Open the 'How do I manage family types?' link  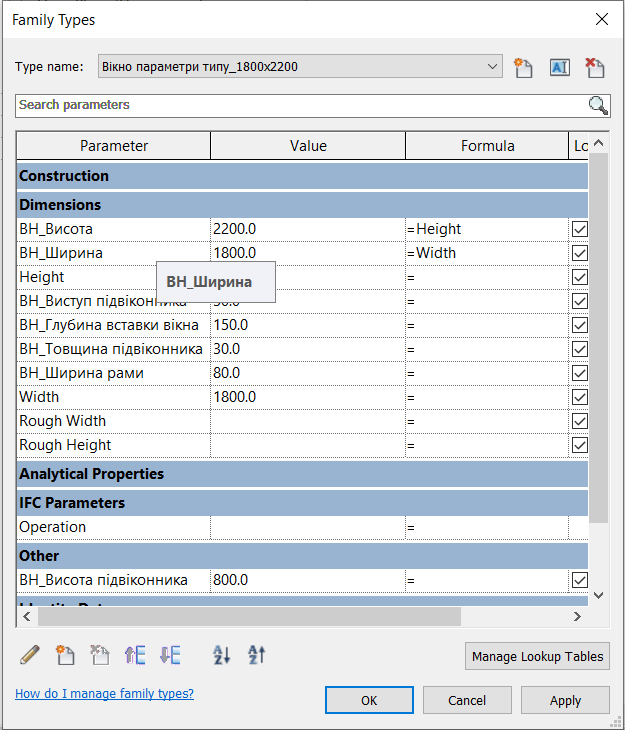click(104, 693)
